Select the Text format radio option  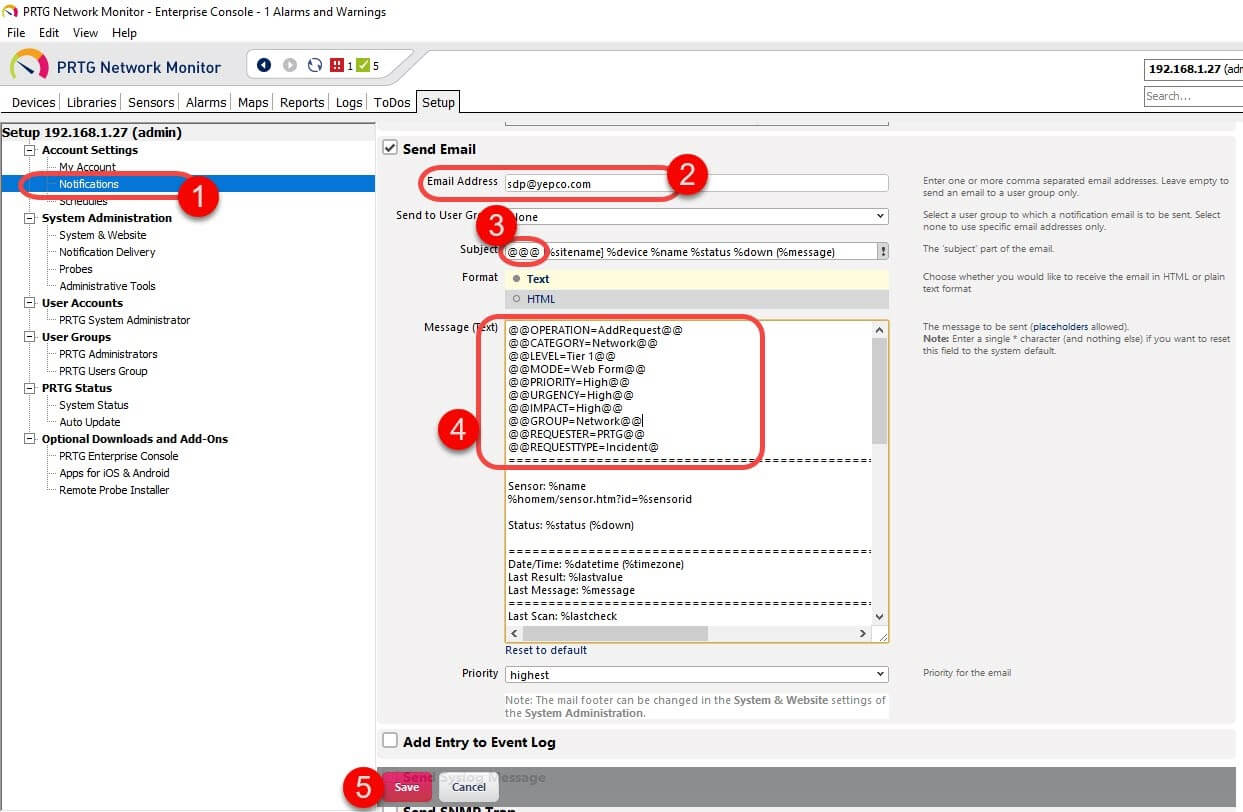pyautogui.click(x=516, y=279)
